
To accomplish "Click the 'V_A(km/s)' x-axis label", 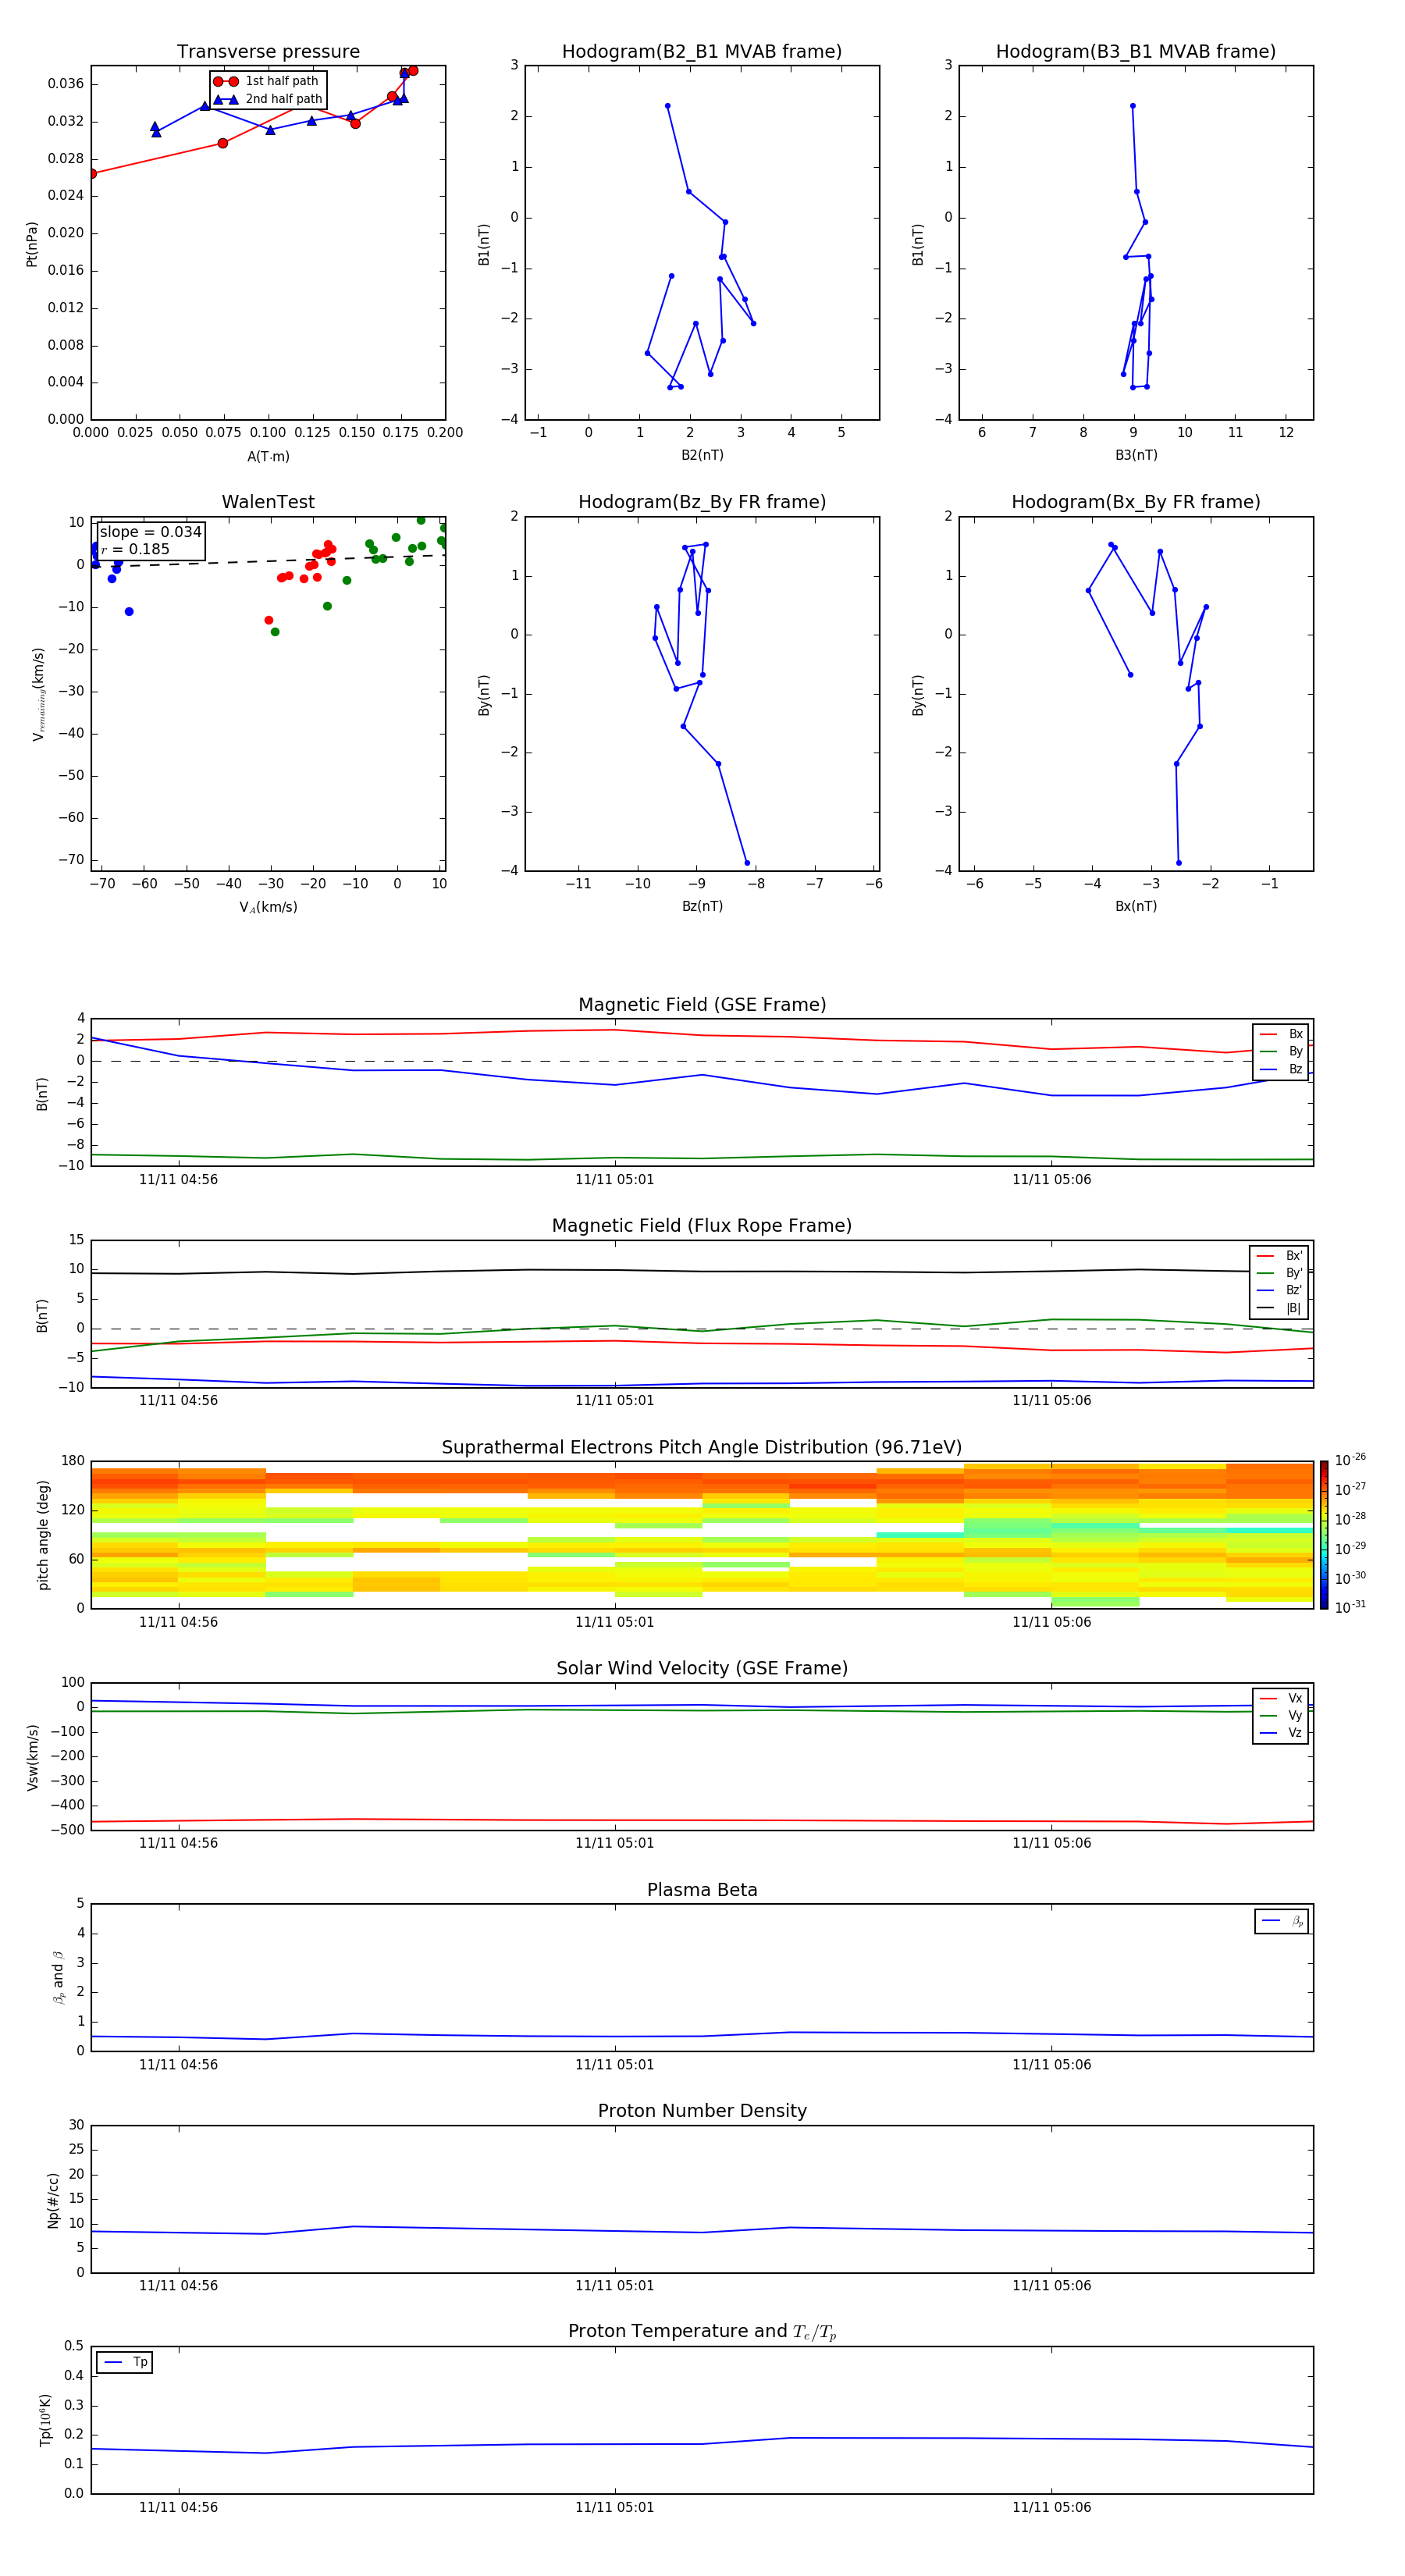I will (268, 907).
